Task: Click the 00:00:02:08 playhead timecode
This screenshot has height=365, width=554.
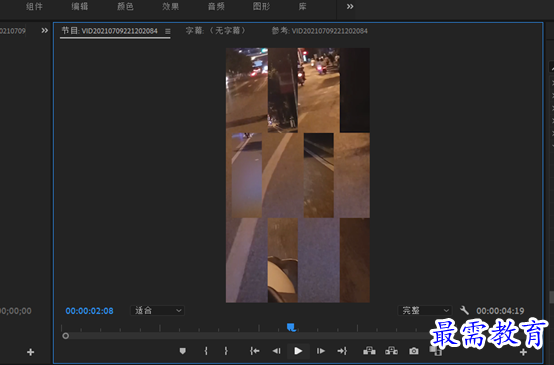Action: coord(89,311)
